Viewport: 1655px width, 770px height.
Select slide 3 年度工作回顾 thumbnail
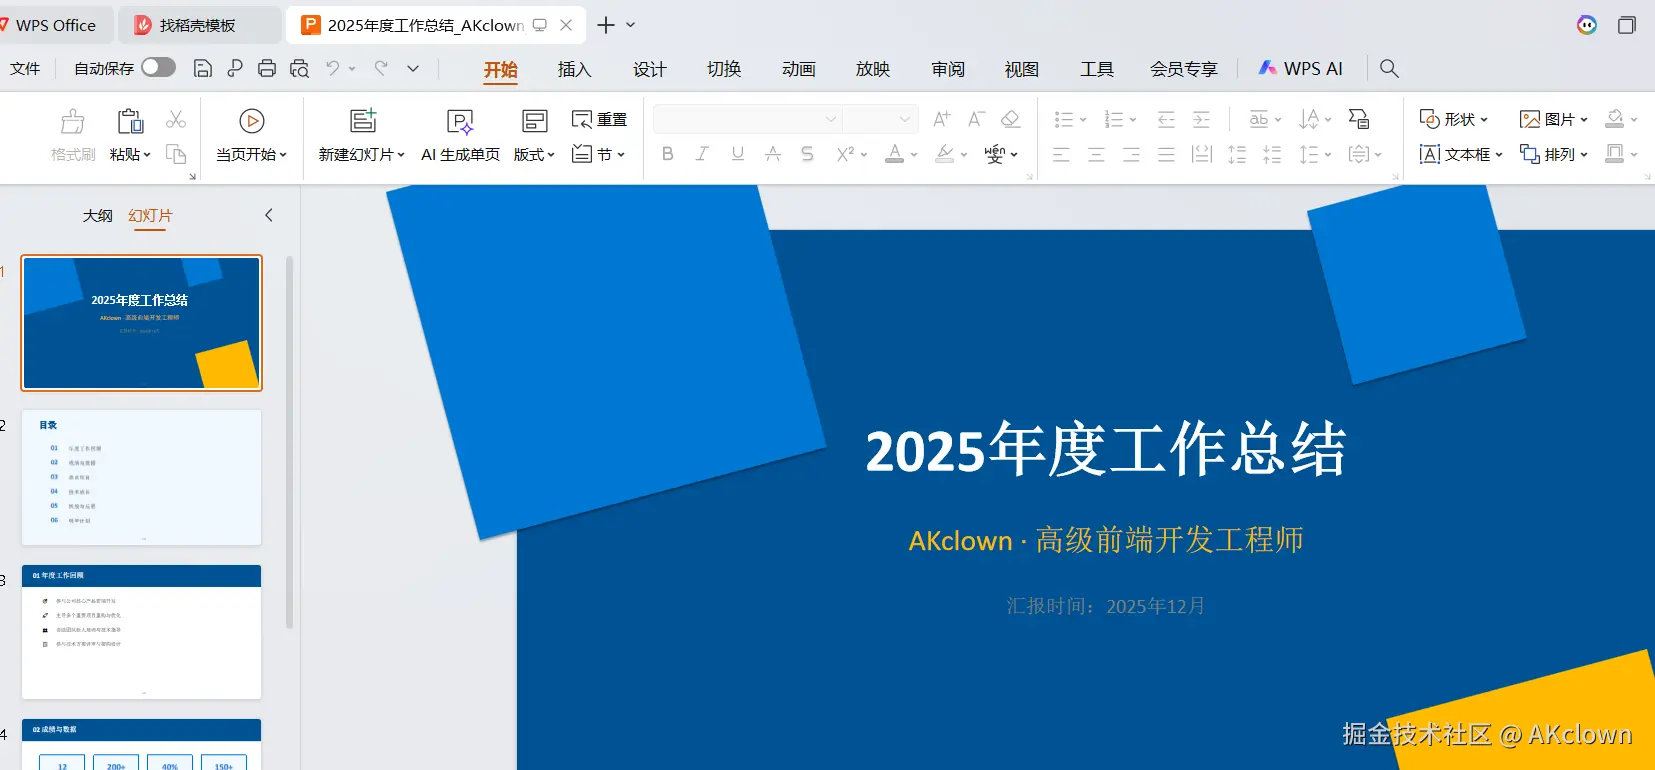142,632
